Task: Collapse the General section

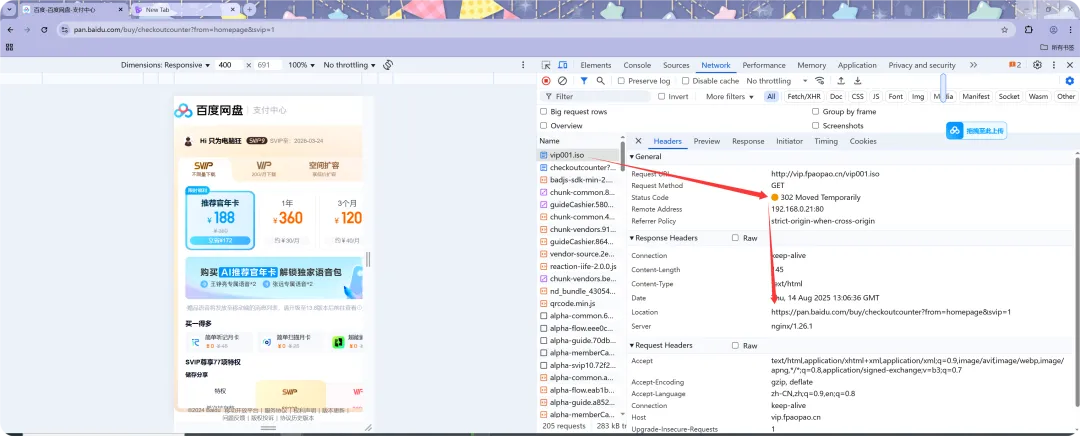Action: click(x=632, y=156)
